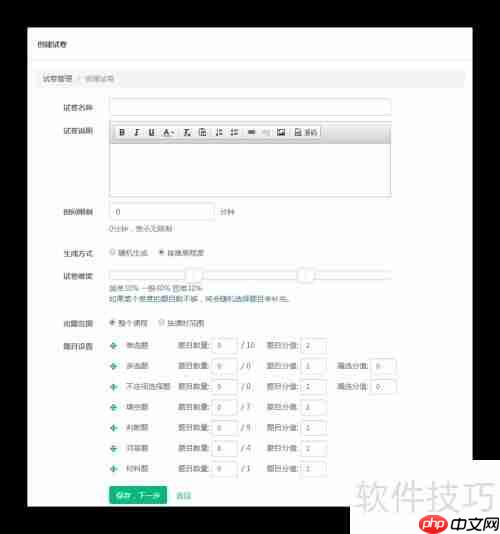Click the insert image icon
The image size is (500, 534).
(281, 132)
